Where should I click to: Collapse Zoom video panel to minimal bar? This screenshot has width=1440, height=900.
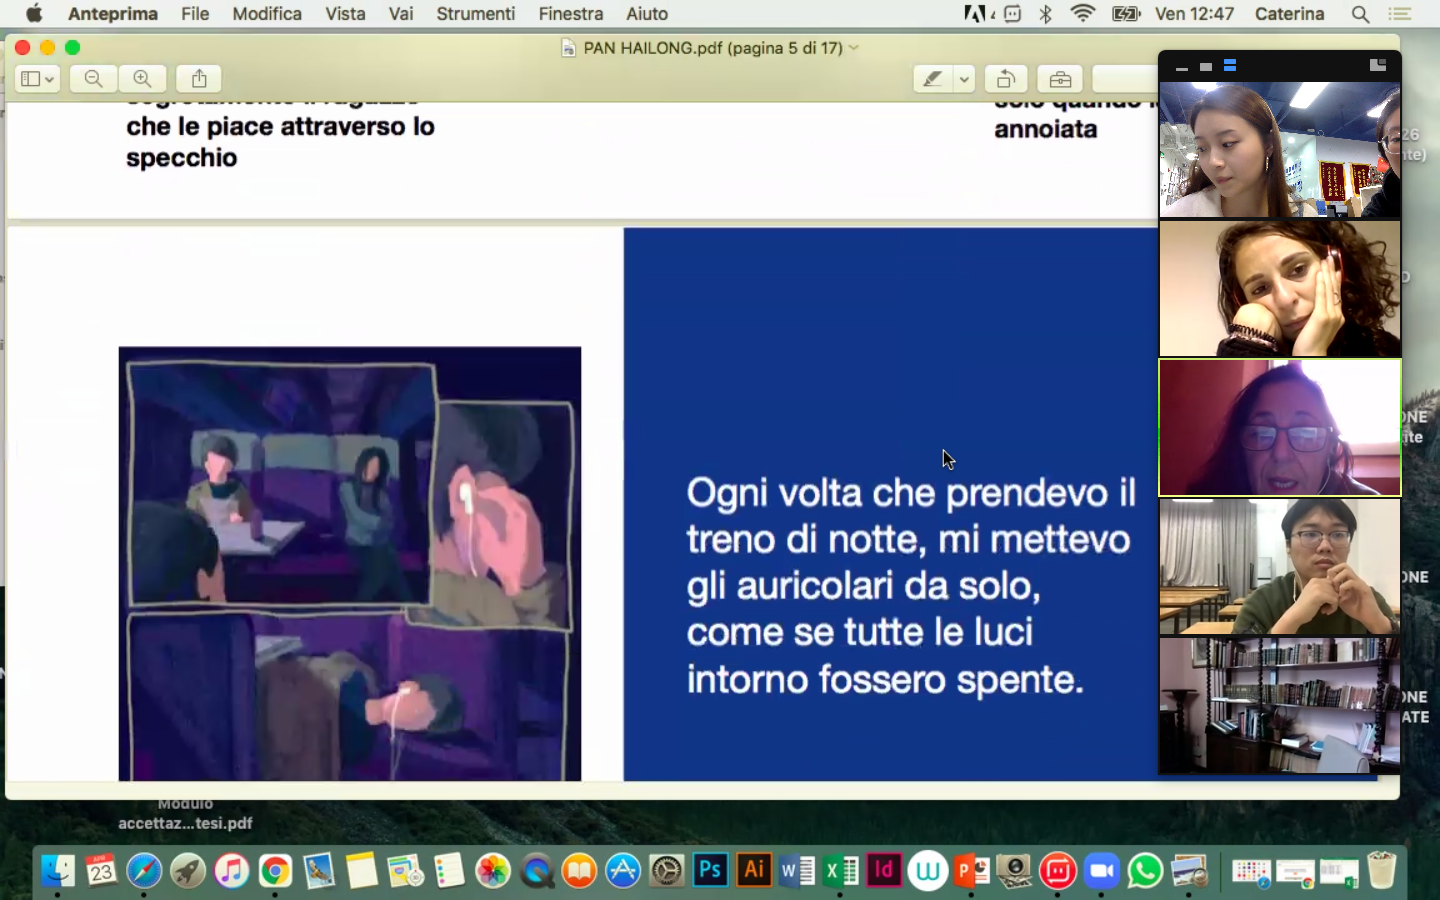pos(1182,67)
